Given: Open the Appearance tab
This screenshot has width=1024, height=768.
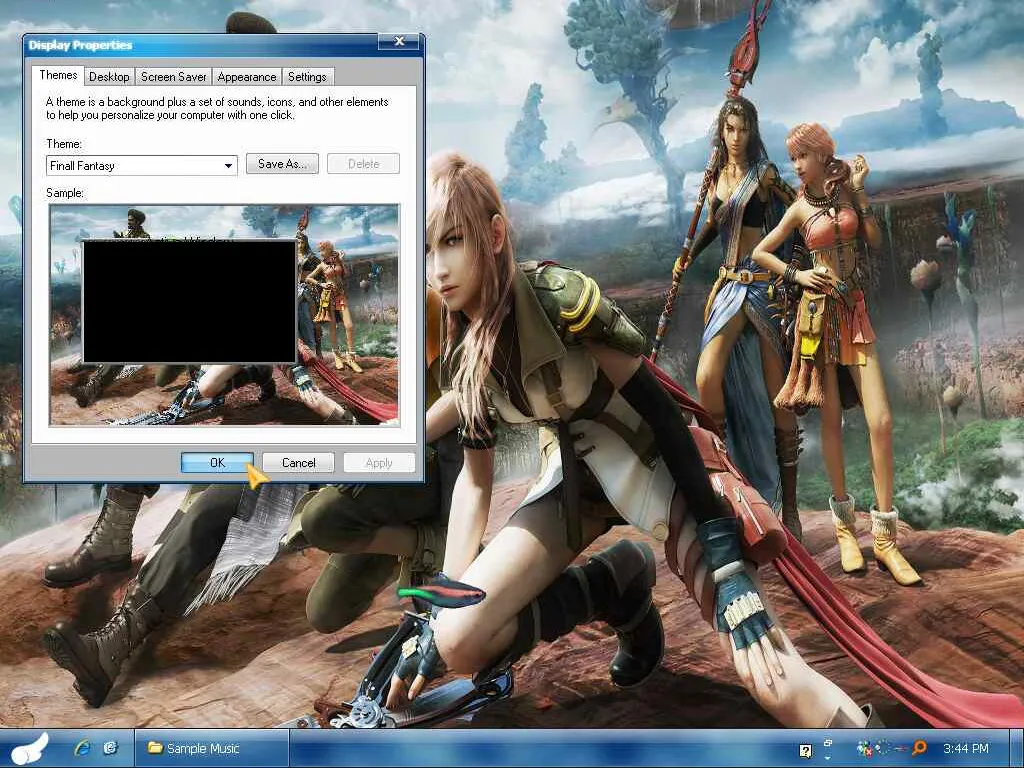Looking at the screenshot, I should point(247,76).
